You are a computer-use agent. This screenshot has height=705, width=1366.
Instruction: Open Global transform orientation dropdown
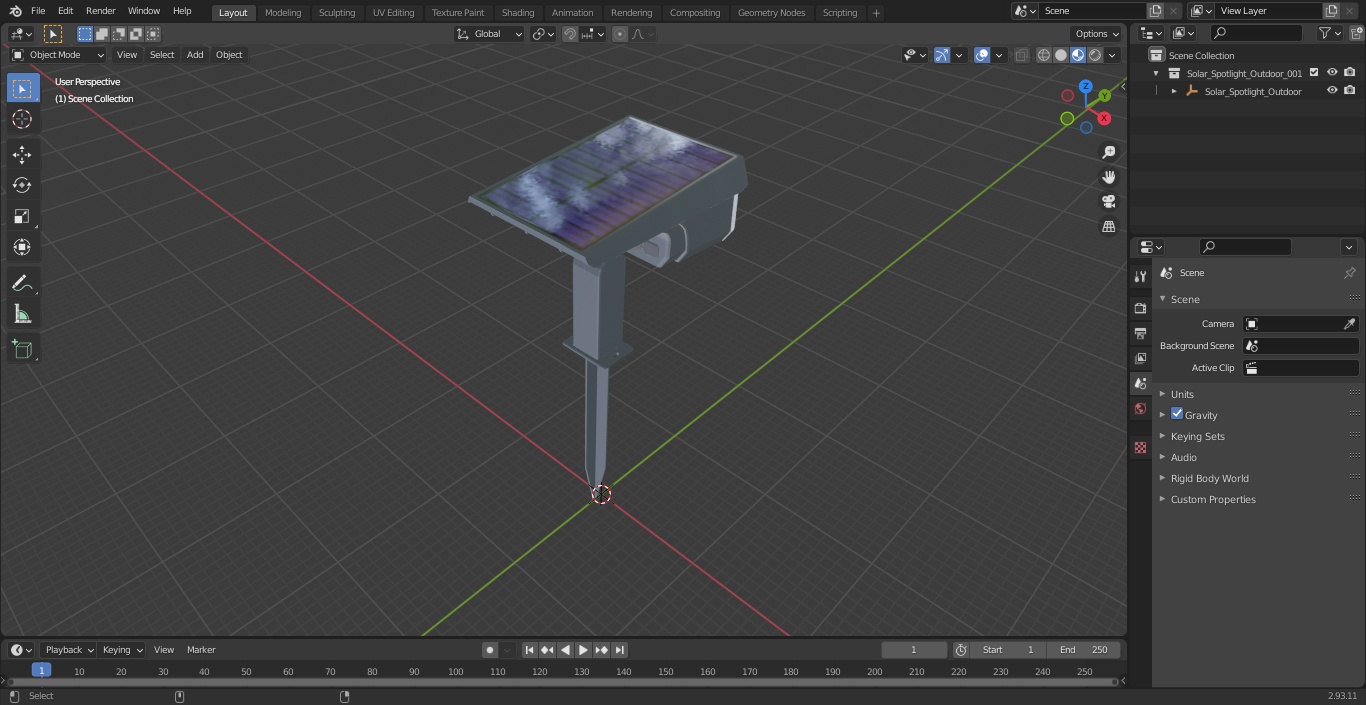490,34
